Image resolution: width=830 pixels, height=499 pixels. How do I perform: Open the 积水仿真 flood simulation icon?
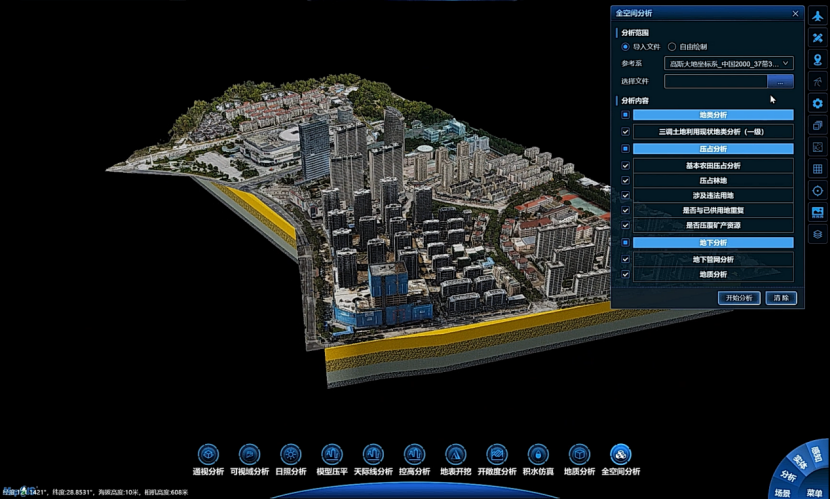538,455
